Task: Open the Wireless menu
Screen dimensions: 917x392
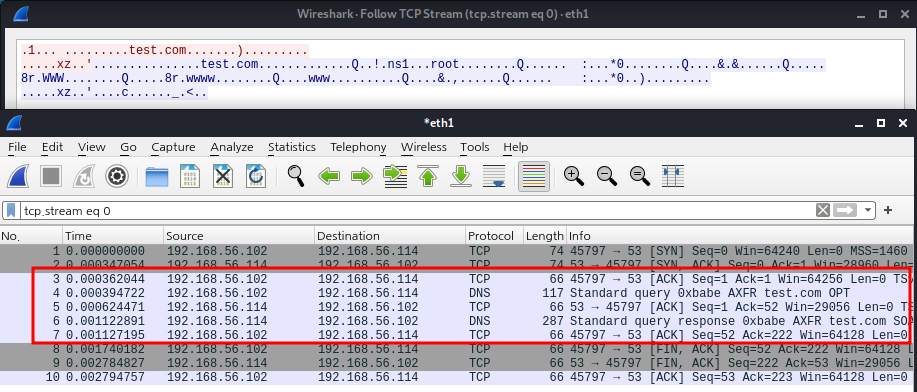Action: (x=423, y=147)
